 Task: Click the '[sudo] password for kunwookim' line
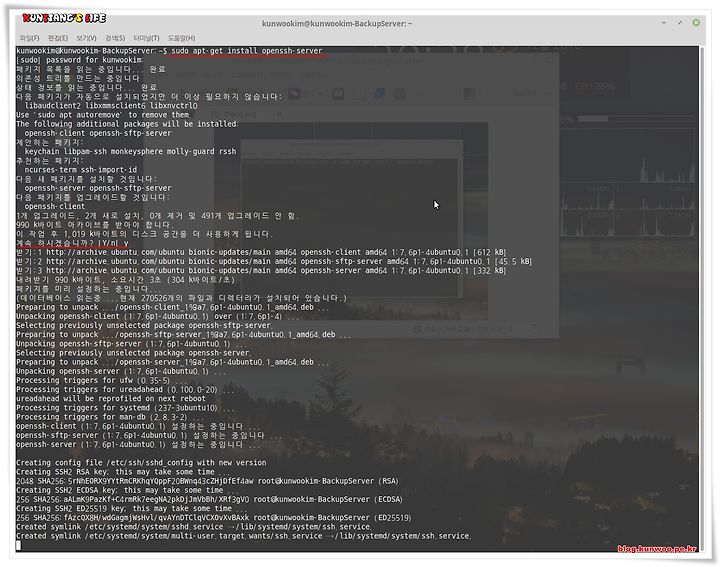(79, 60)
